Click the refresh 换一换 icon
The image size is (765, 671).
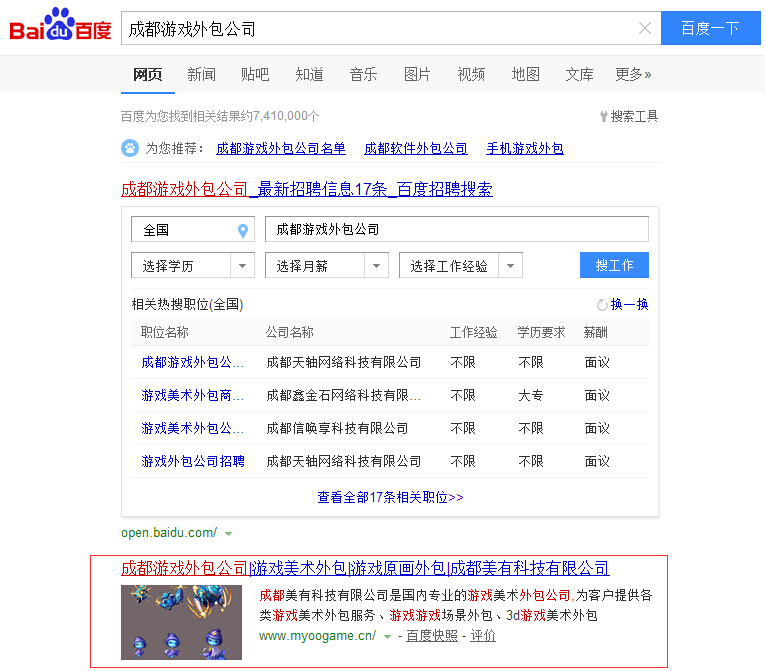pos(602,305)
